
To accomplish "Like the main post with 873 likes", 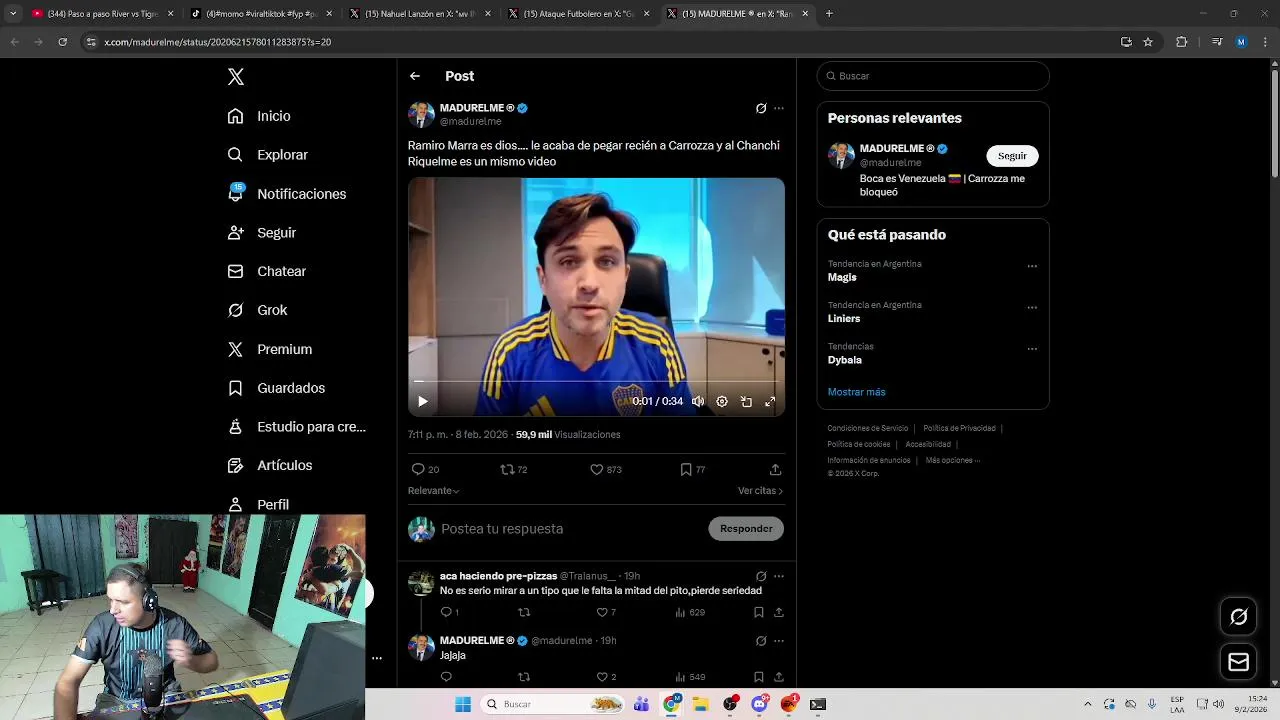I will pos(605,469).
